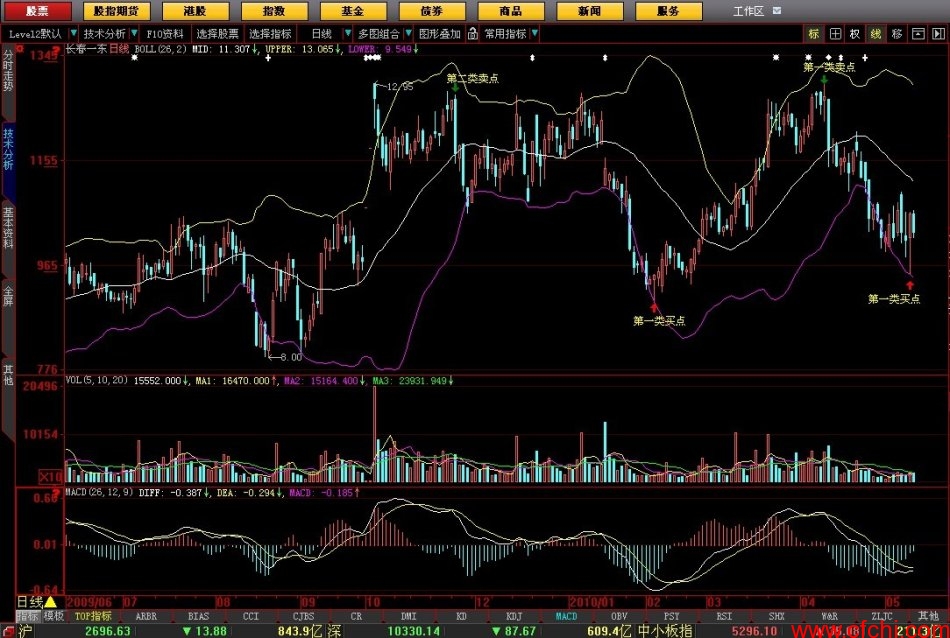The width and height of the screenshot is (950, 638).
Task: Open the 债券 tab
Action: tap(431, 11)
